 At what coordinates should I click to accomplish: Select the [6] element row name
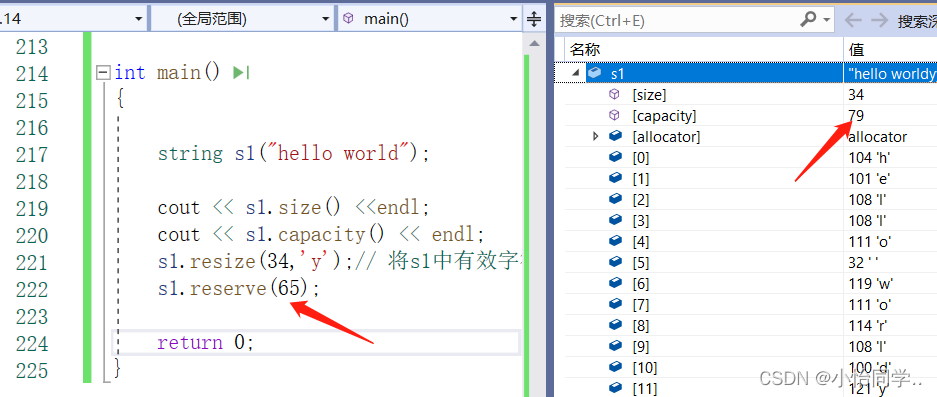pyautogui.click(x=641, y=283)
